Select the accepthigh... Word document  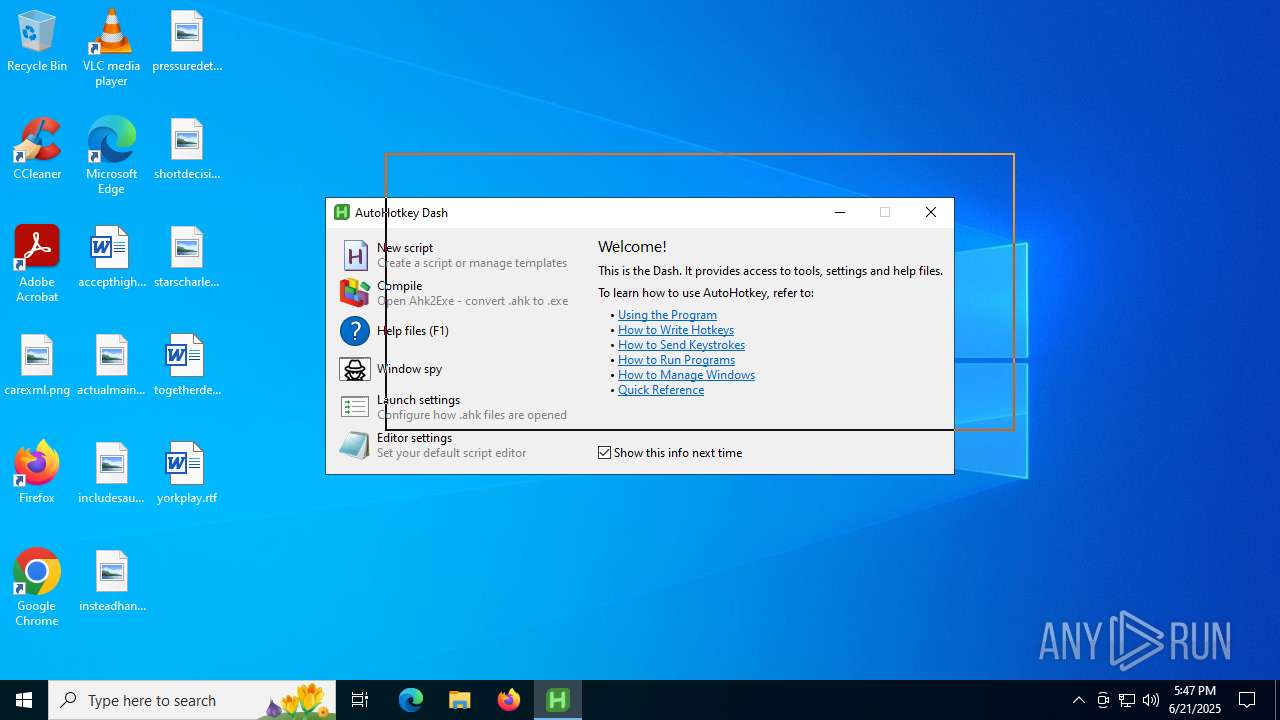(x=111, y=258)
